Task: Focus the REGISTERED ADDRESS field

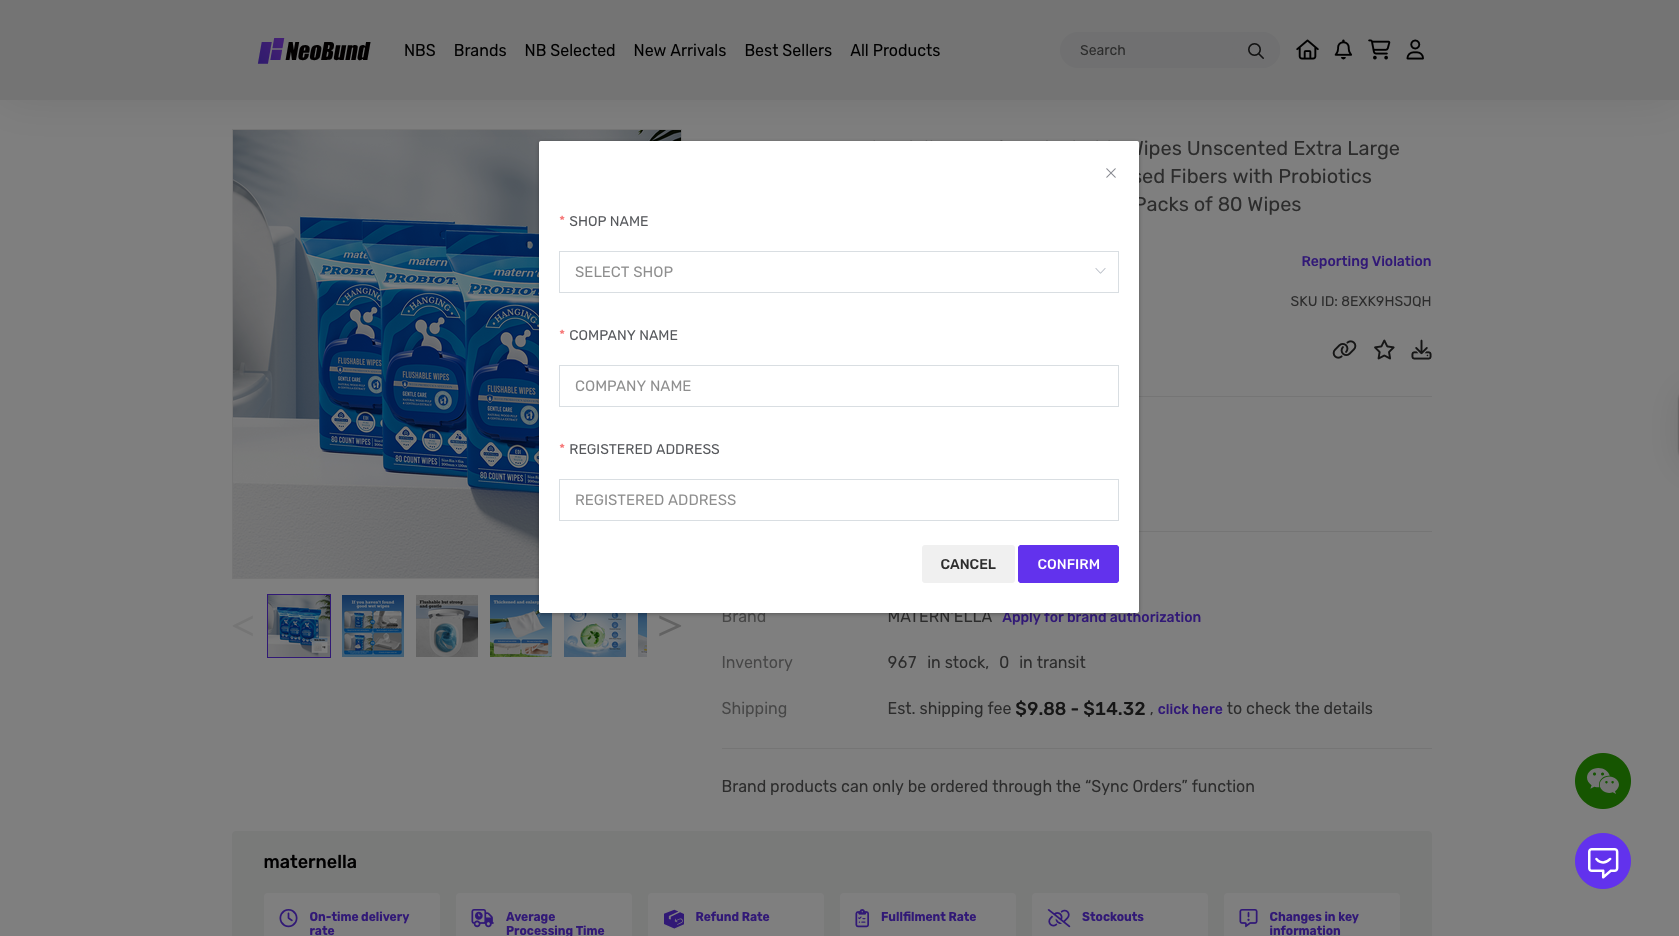Action: 839,500
